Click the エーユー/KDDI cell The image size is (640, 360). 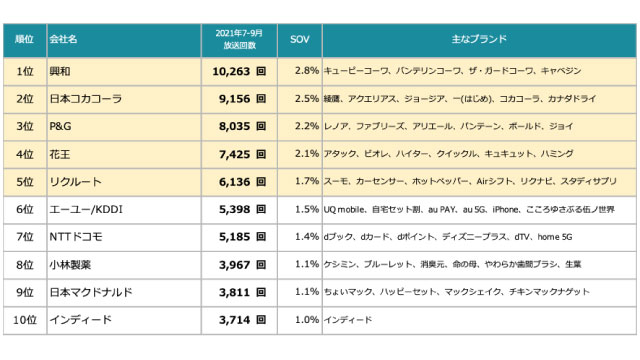124,210
